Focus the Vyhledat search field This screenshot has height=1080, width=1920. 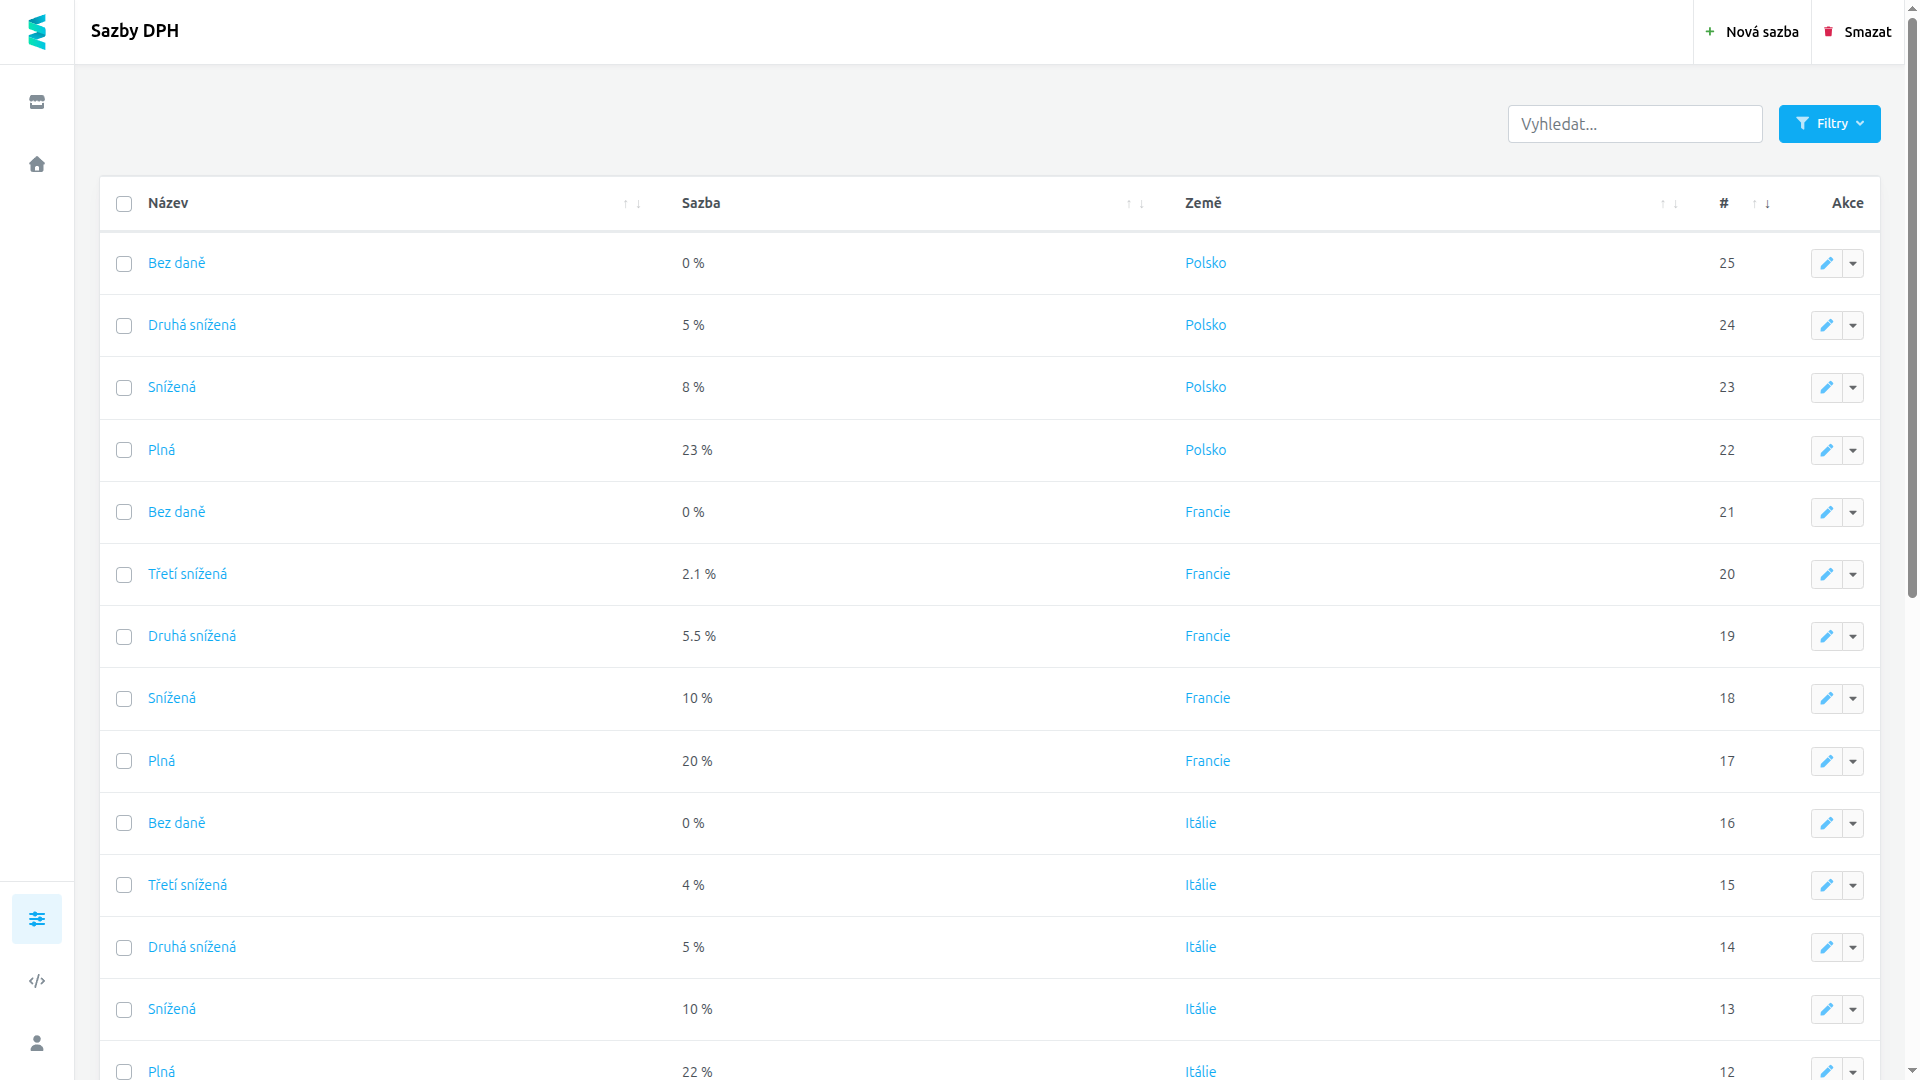point(1635,124)
